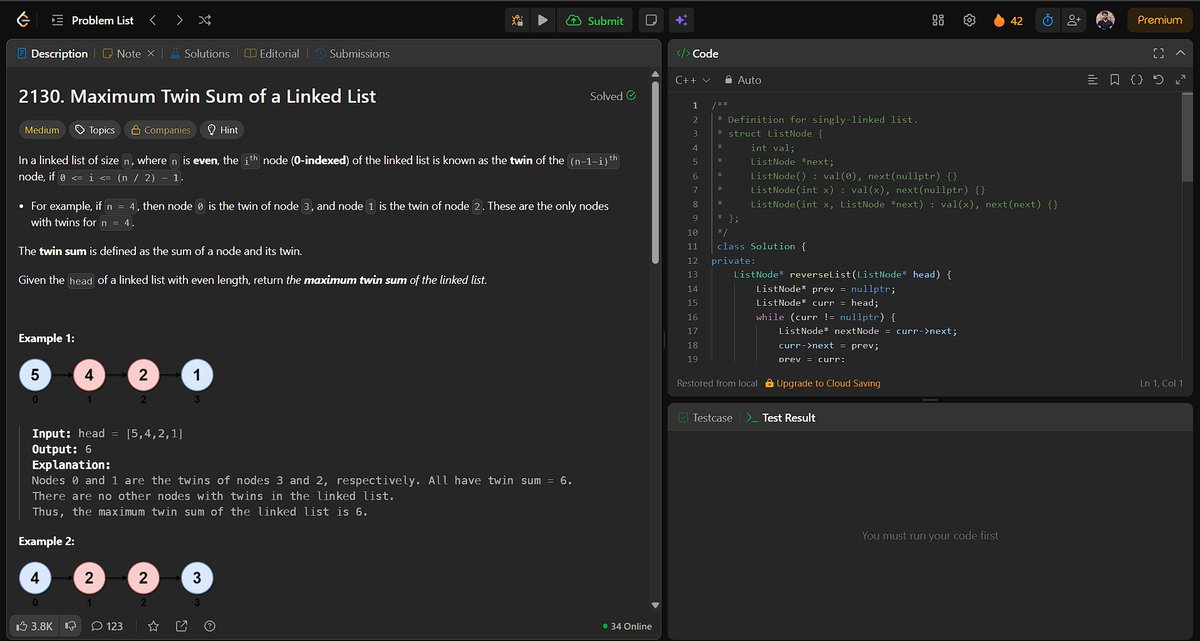Open settings gear icon
This screenshot has width=1200, height=641.
coord(969,20)
